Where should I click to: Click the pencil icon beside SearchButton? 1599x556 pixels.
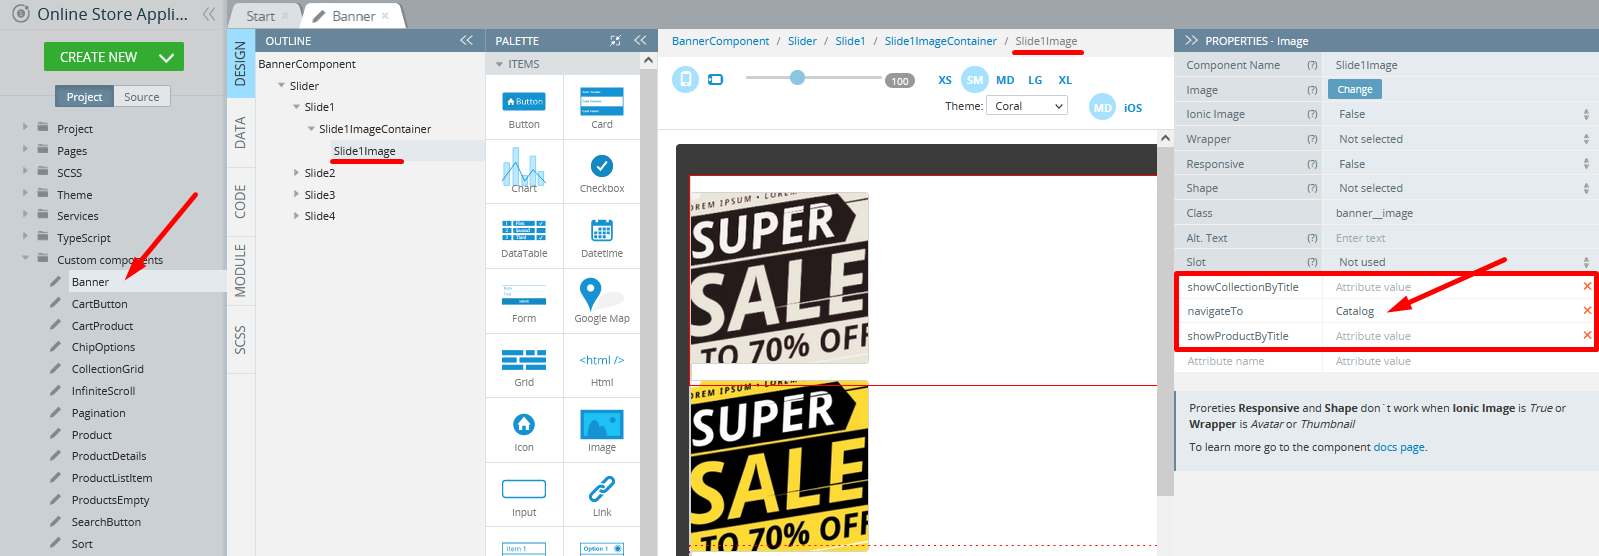pos(56,521)
